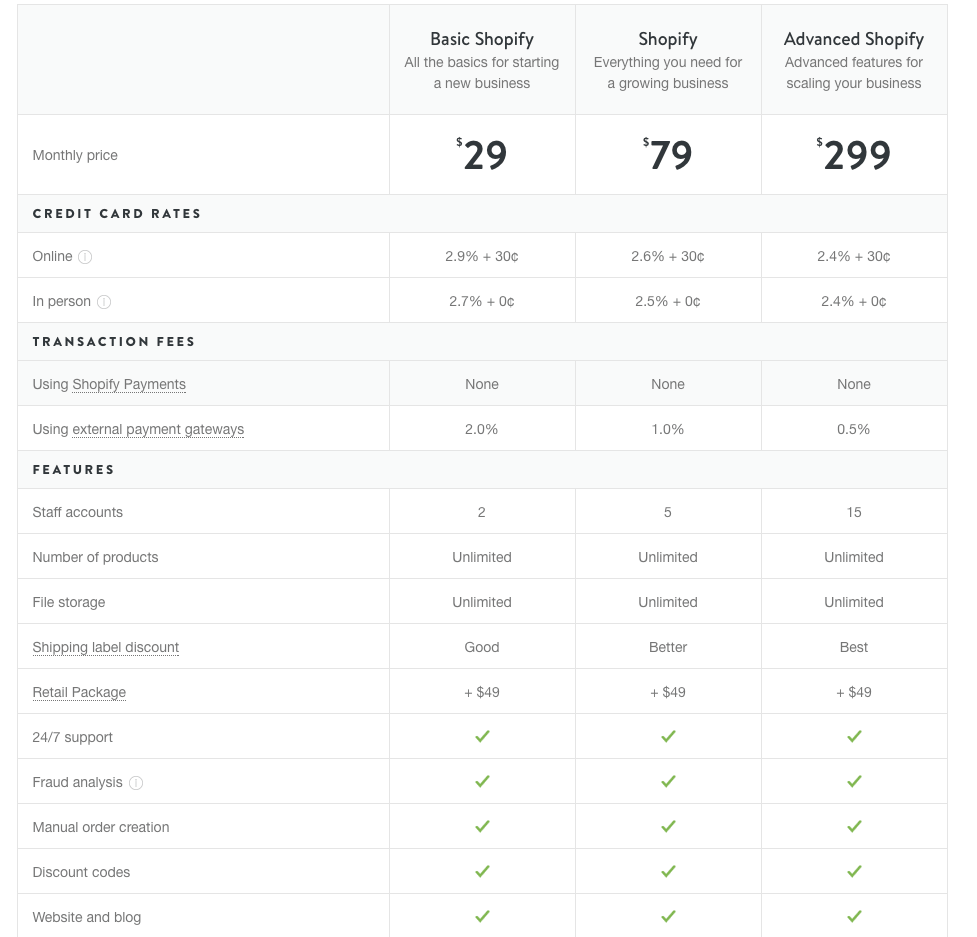Click the $299 monthly price

[854, 155]
